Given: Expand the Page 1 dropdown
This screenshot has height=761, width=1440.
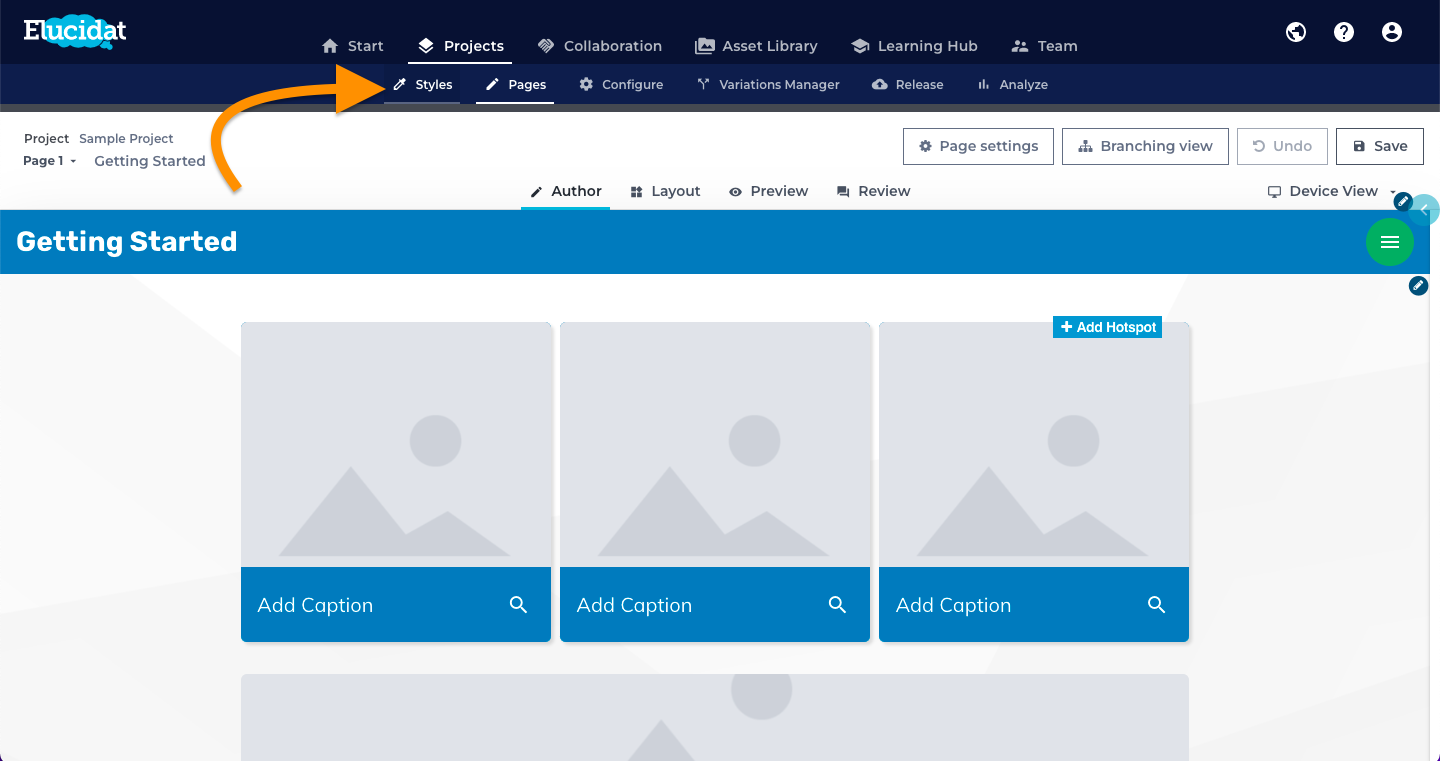Looking at the screenshot, I should pos(50,161).
